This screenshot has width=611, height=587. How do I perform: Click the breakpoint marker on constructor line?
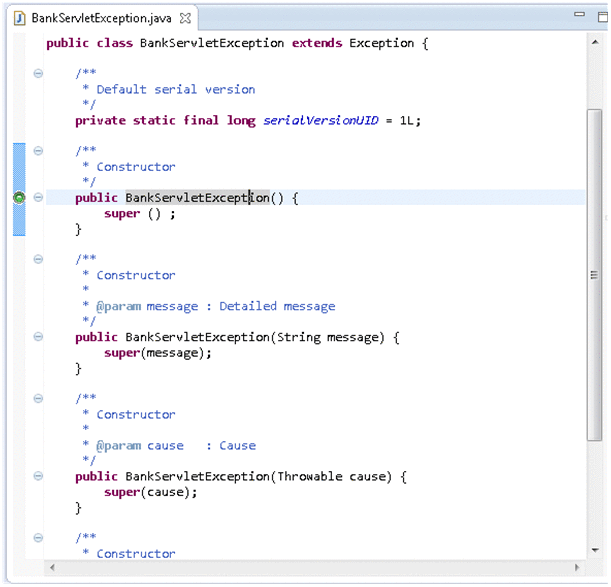[x=19, y=198]
